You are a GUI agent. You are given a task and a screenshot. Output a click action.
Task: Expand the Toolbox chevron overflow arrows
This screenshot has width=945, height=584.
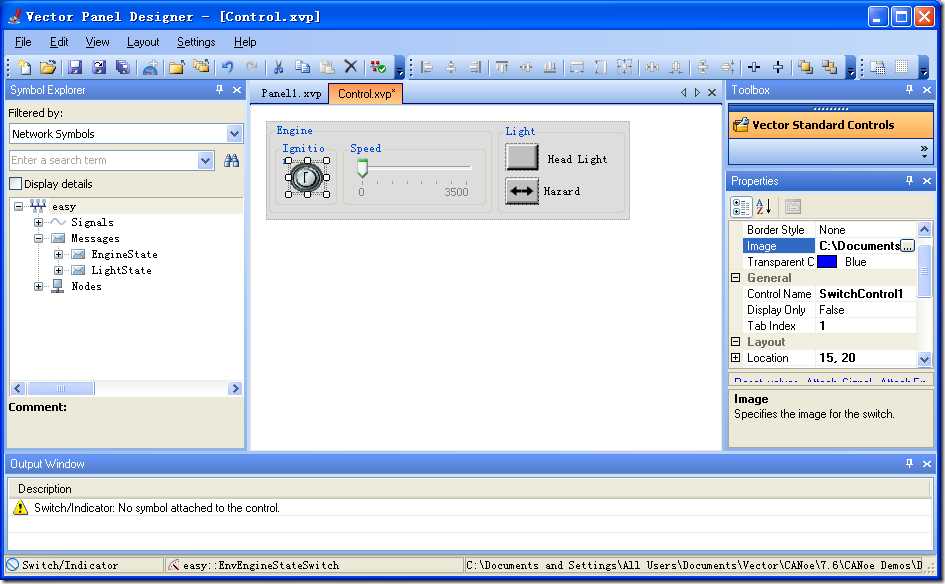tap(924, 151)
